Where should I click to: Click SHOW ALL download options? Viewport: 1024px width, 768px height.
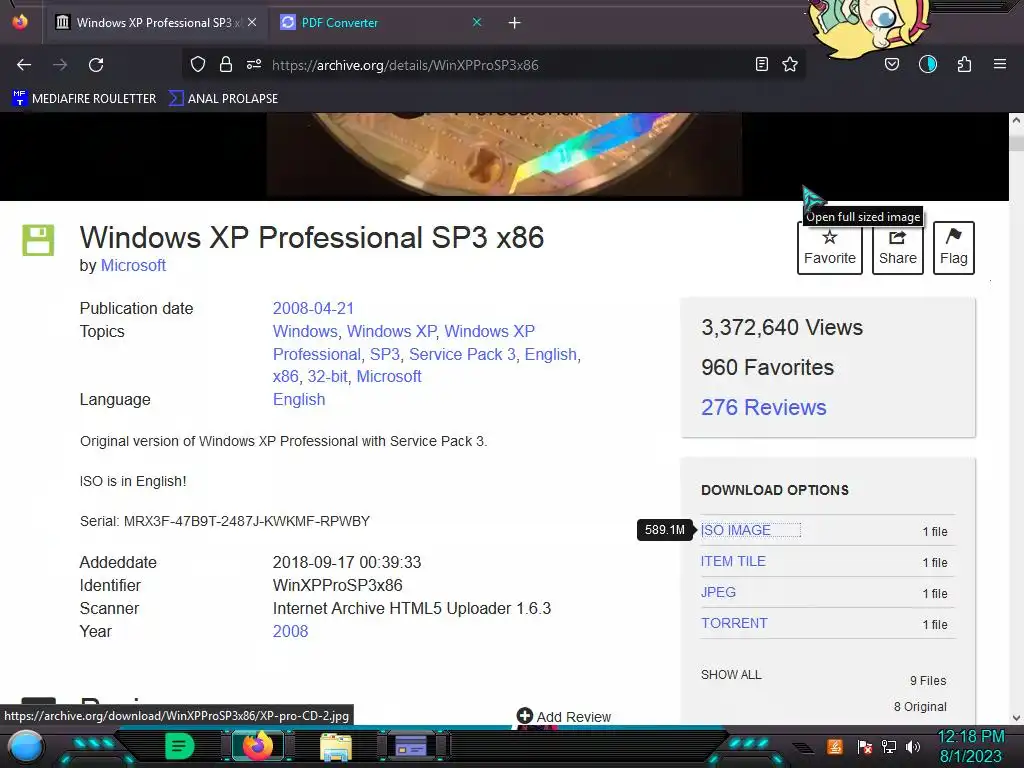click(731, 675)
